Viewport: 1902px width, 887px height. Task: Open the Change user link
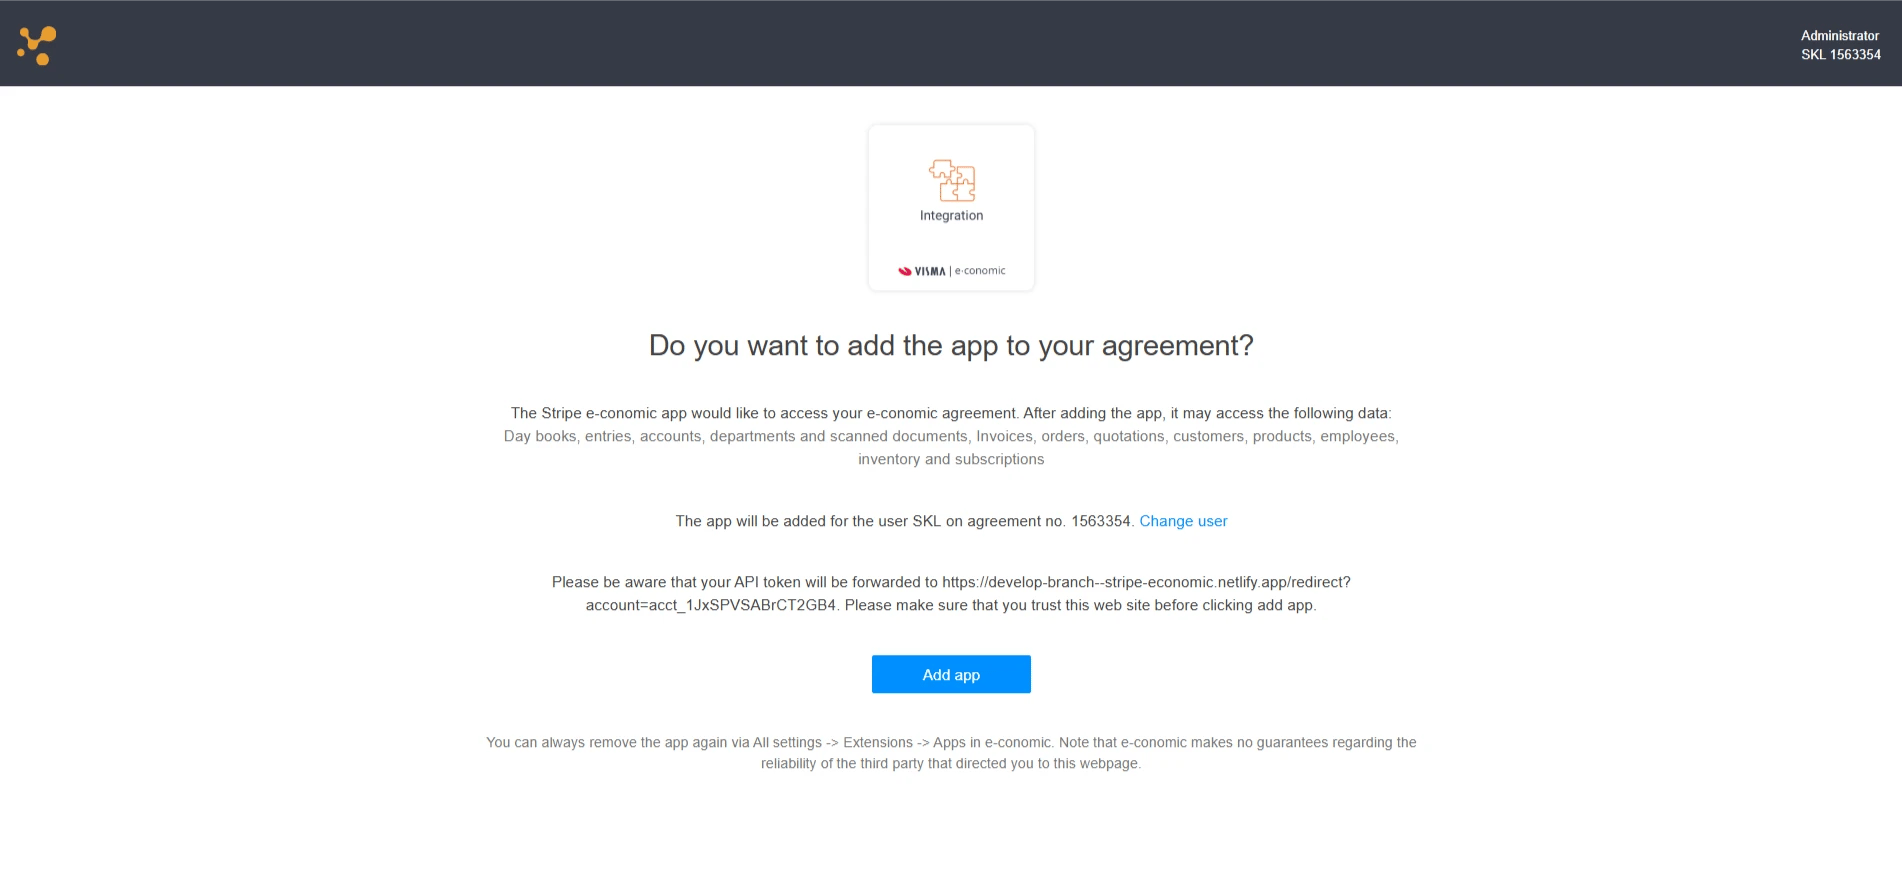click(x=1183, y=521)
